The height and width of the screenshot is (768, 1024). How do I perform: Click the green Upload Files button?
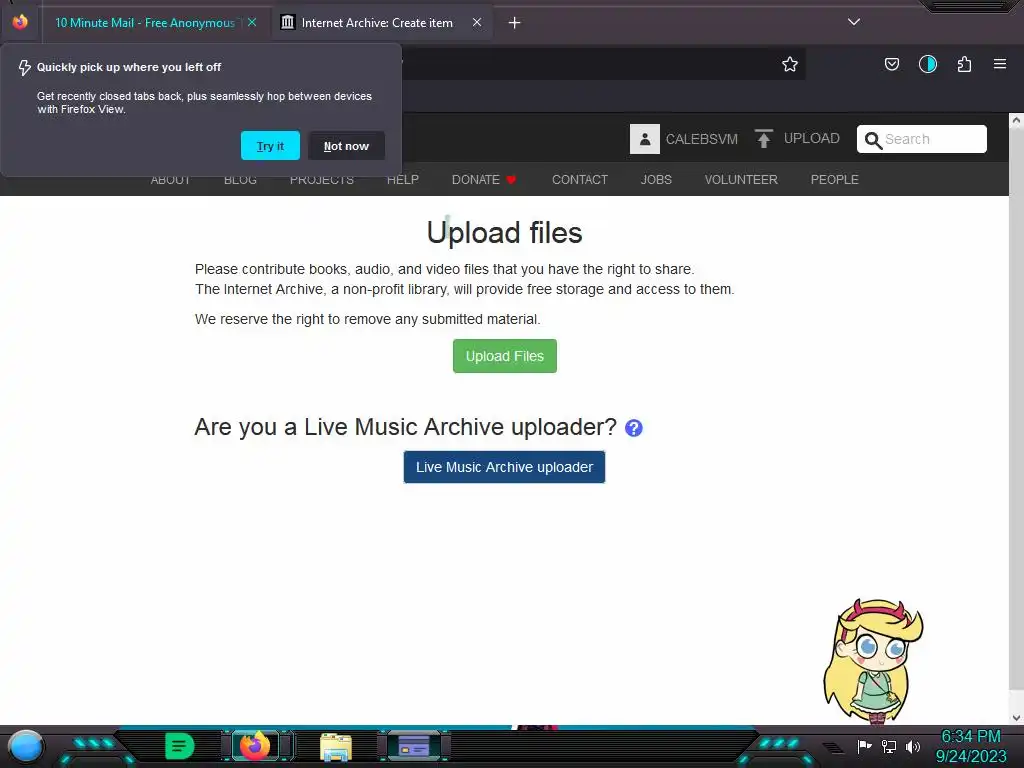pos(505,356)
